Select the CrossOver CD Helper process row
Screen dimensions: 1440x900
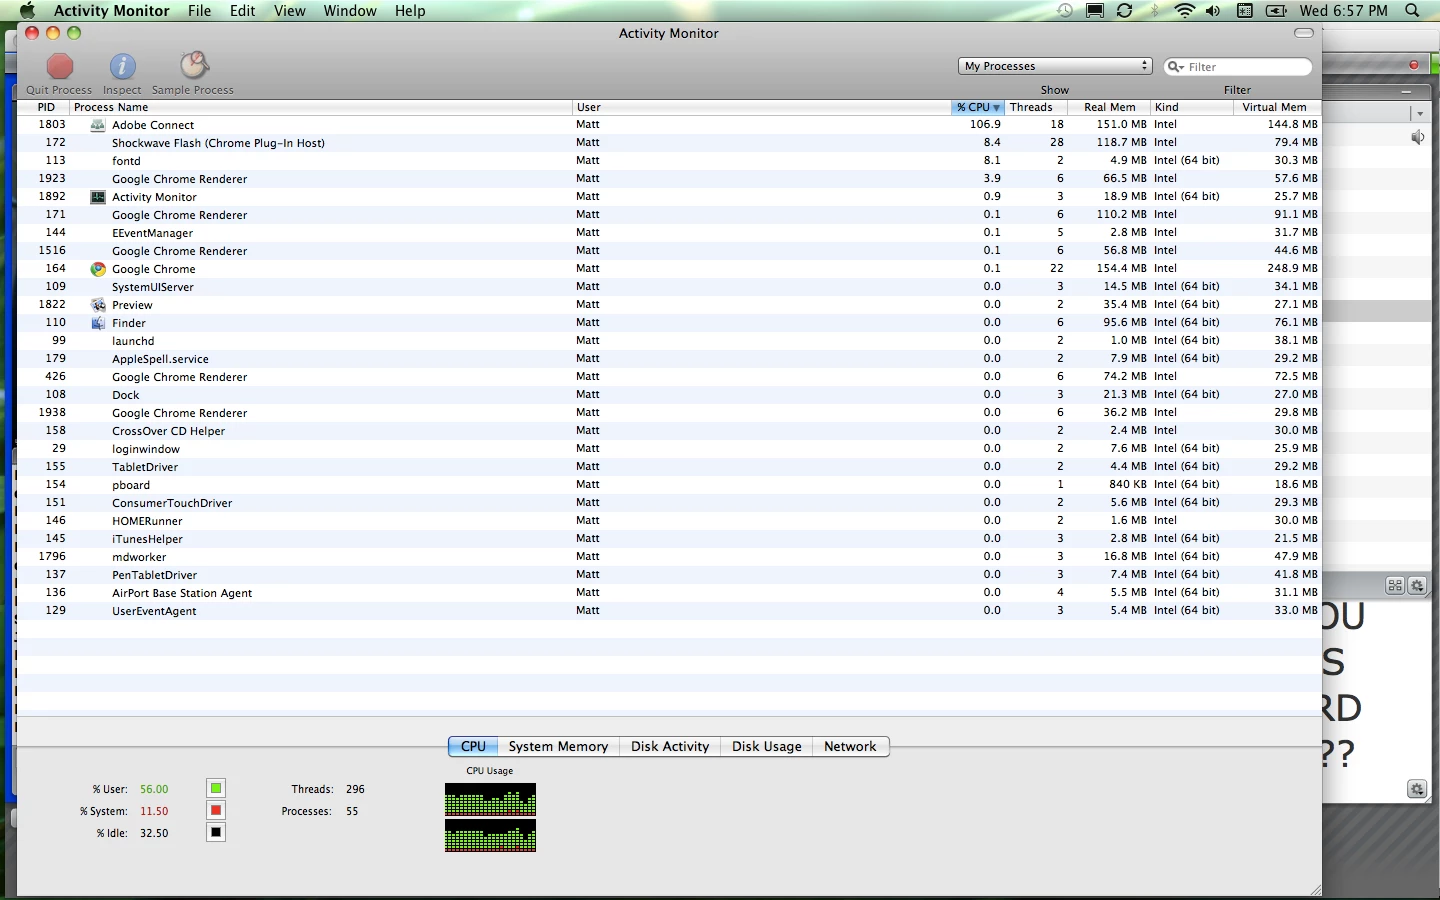669,431
